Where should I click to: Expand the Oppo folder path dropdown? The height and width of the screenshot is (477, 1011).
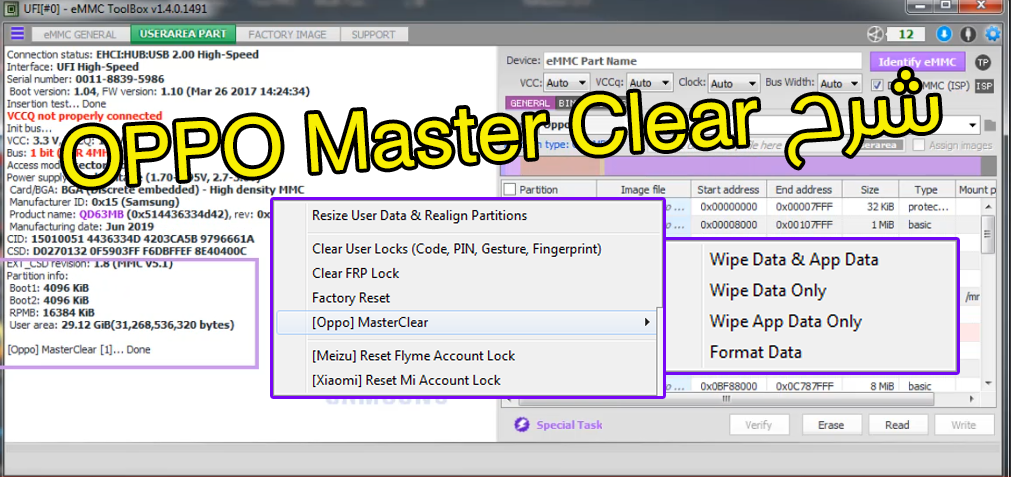pos(972,126)
